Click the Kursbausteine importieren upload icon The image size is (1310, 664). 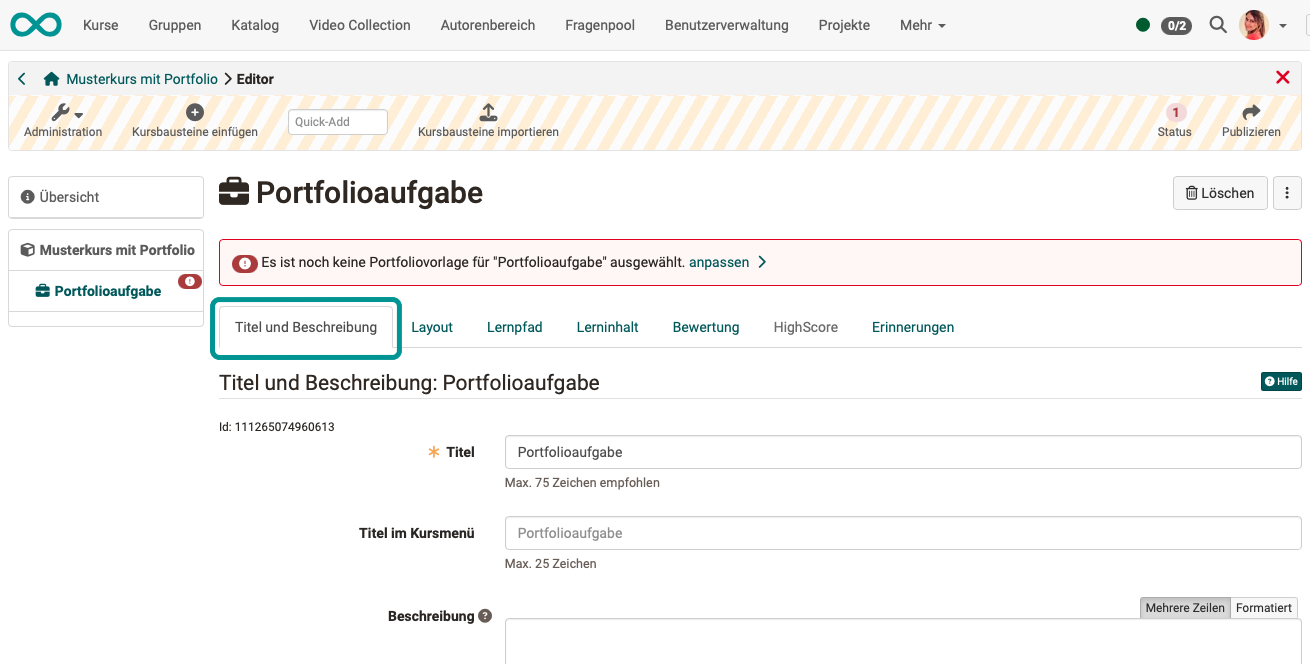pyautogui.click(x=487, y=112)
